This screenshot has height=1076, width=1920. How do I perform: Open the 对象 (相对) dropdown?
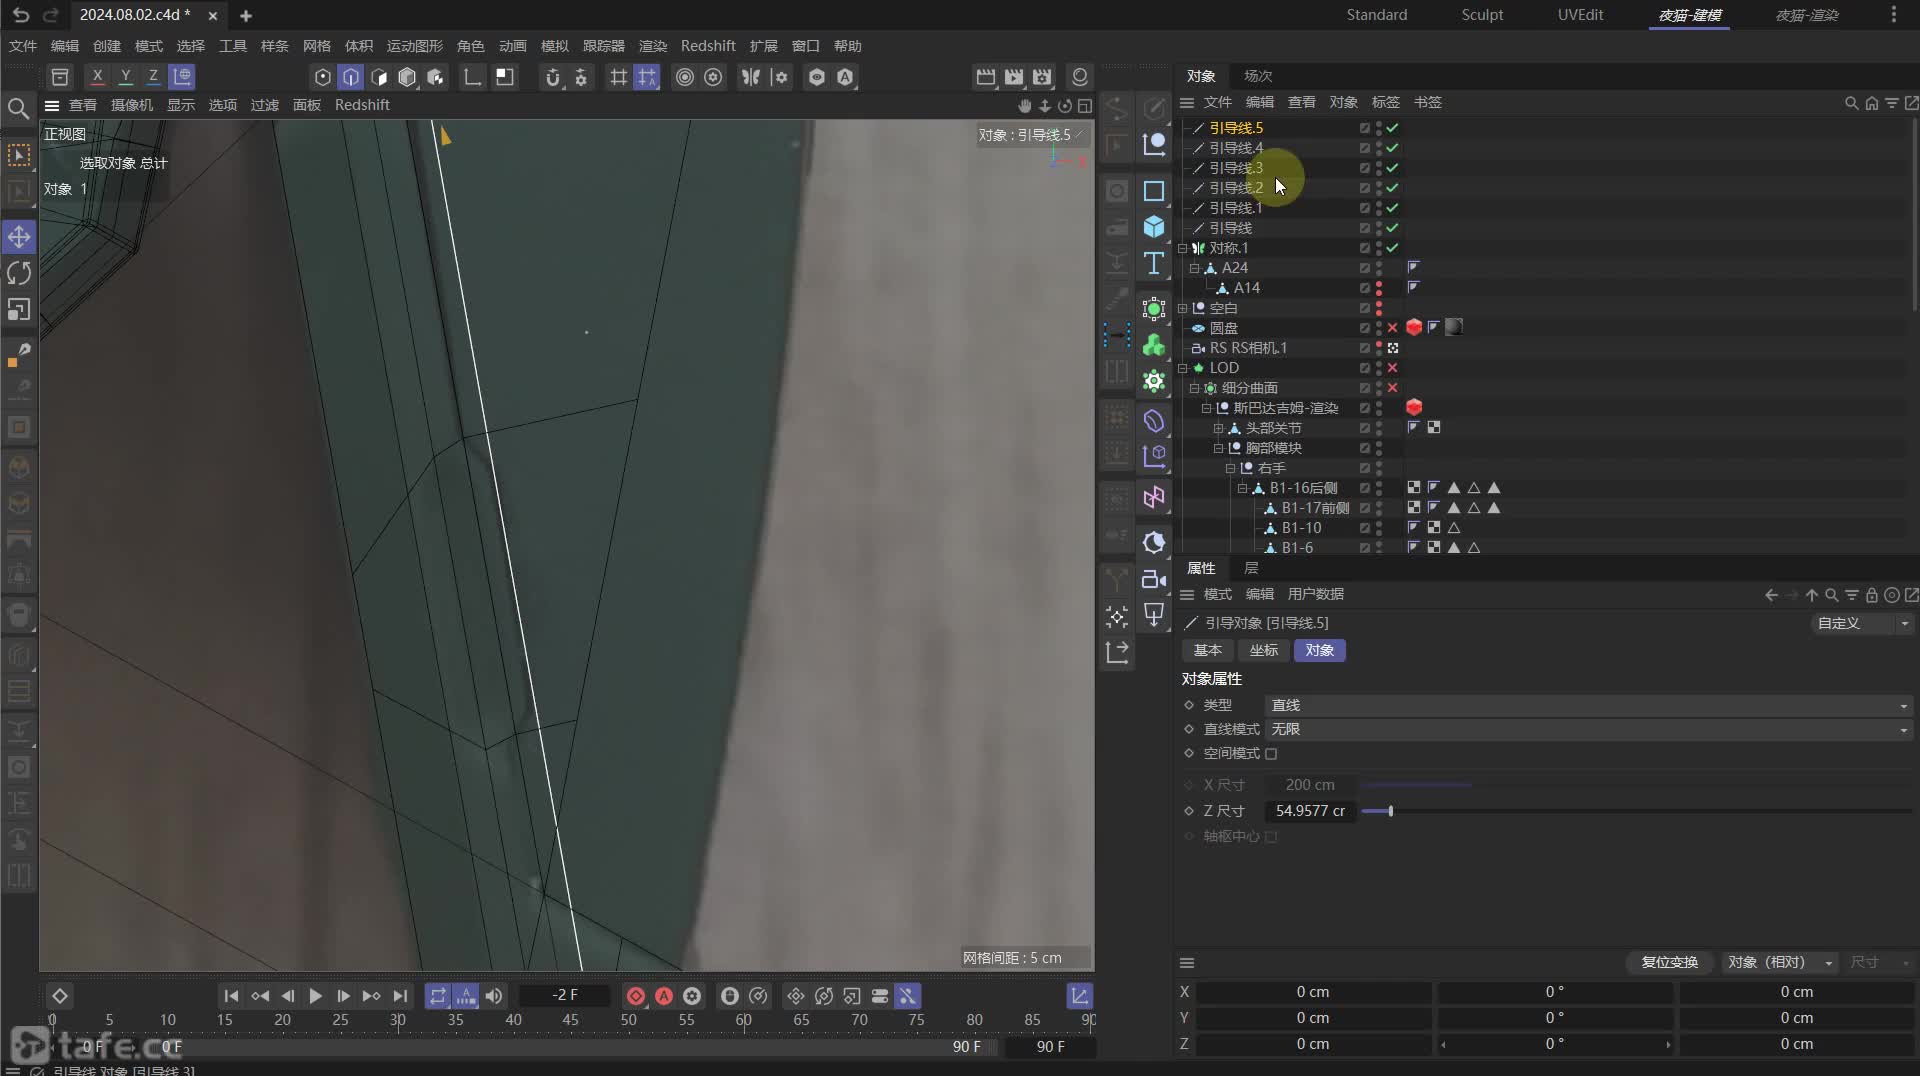[1779, 962]
